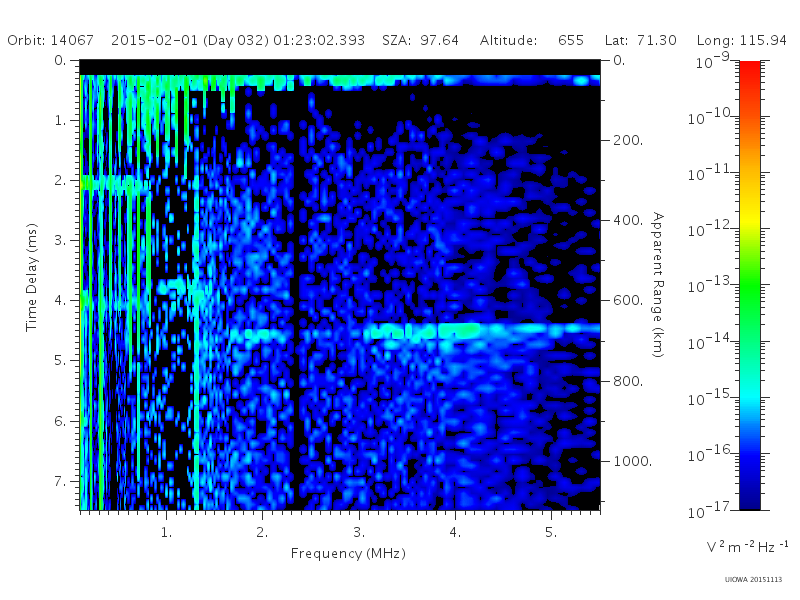Image resolution: width=800 pixels, height=600 pixels.
Task: Click the '5.' time delay tick label
Action: (60, 361)
